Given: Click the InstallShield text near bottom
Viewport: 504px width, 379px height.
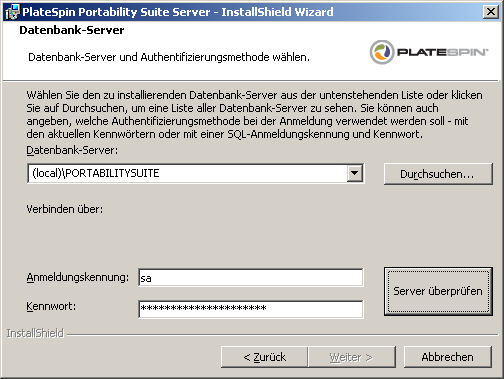Looking at the screenshot, I should coord(35,333).
